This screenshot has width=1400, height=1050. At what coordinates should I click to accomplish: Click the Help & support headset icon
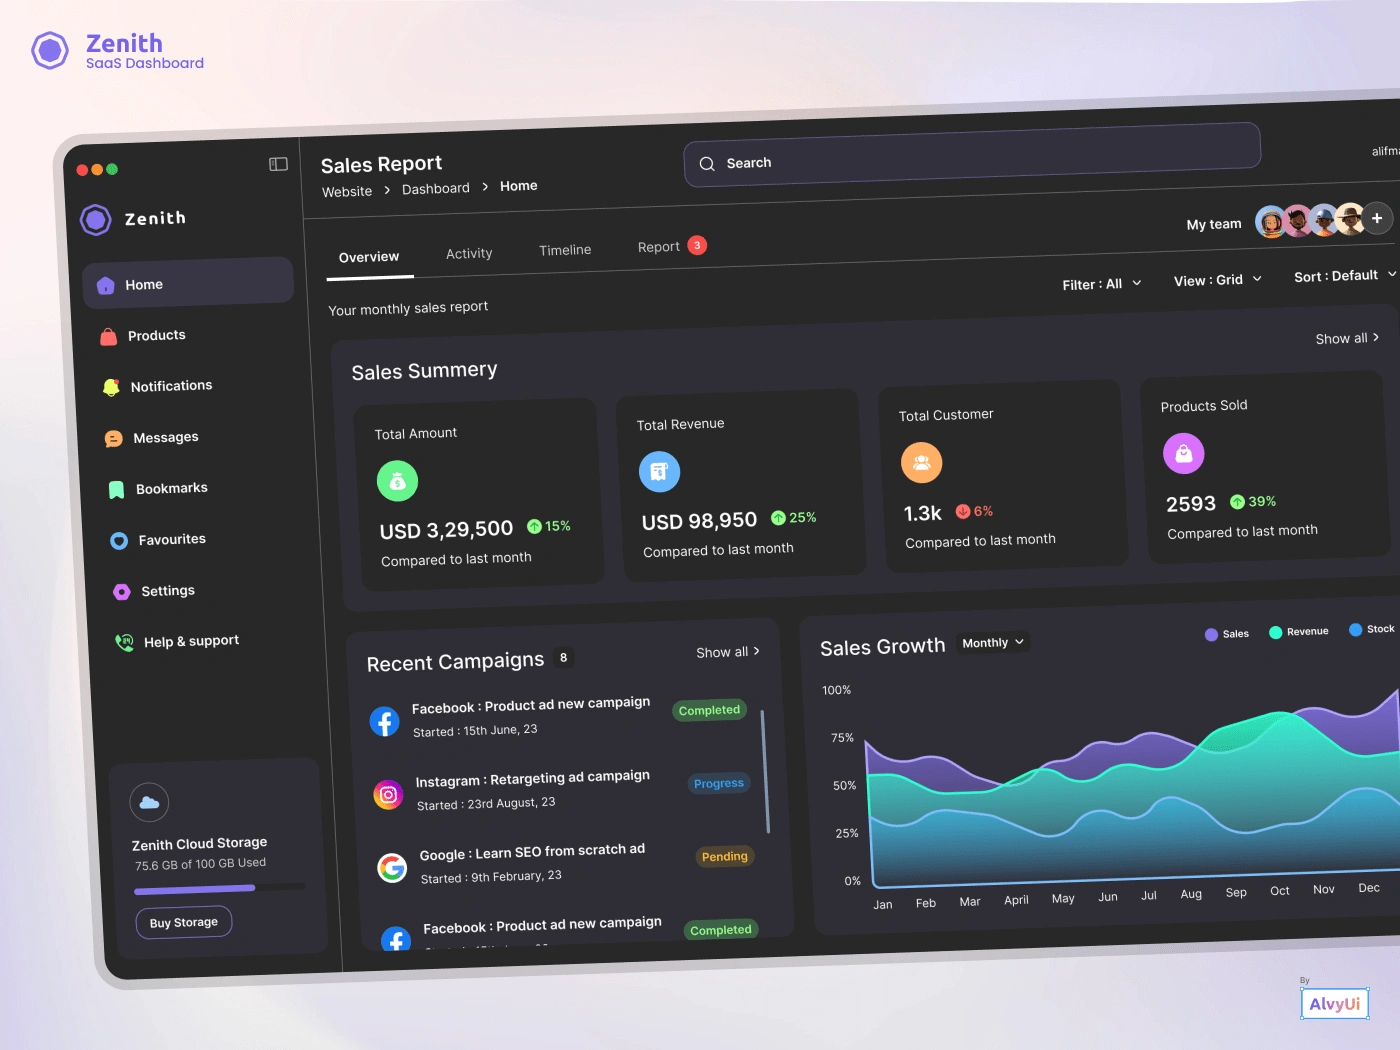(124, 642)
